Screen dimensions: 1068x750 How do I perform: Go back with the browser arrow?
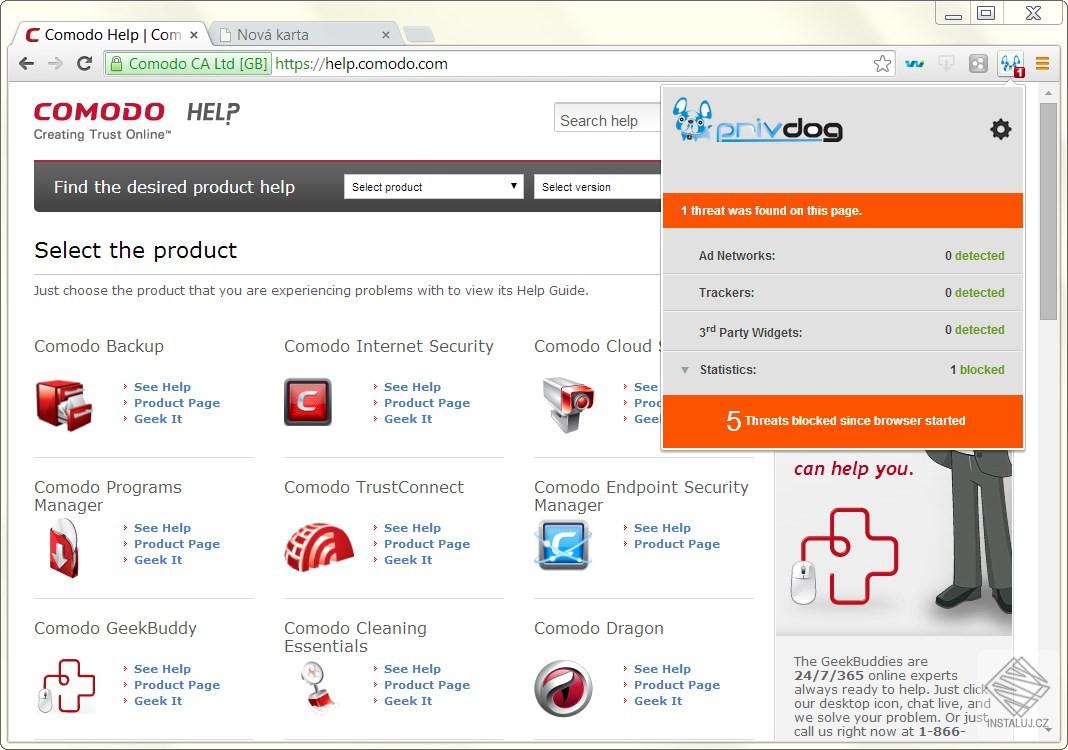[26, 64]
